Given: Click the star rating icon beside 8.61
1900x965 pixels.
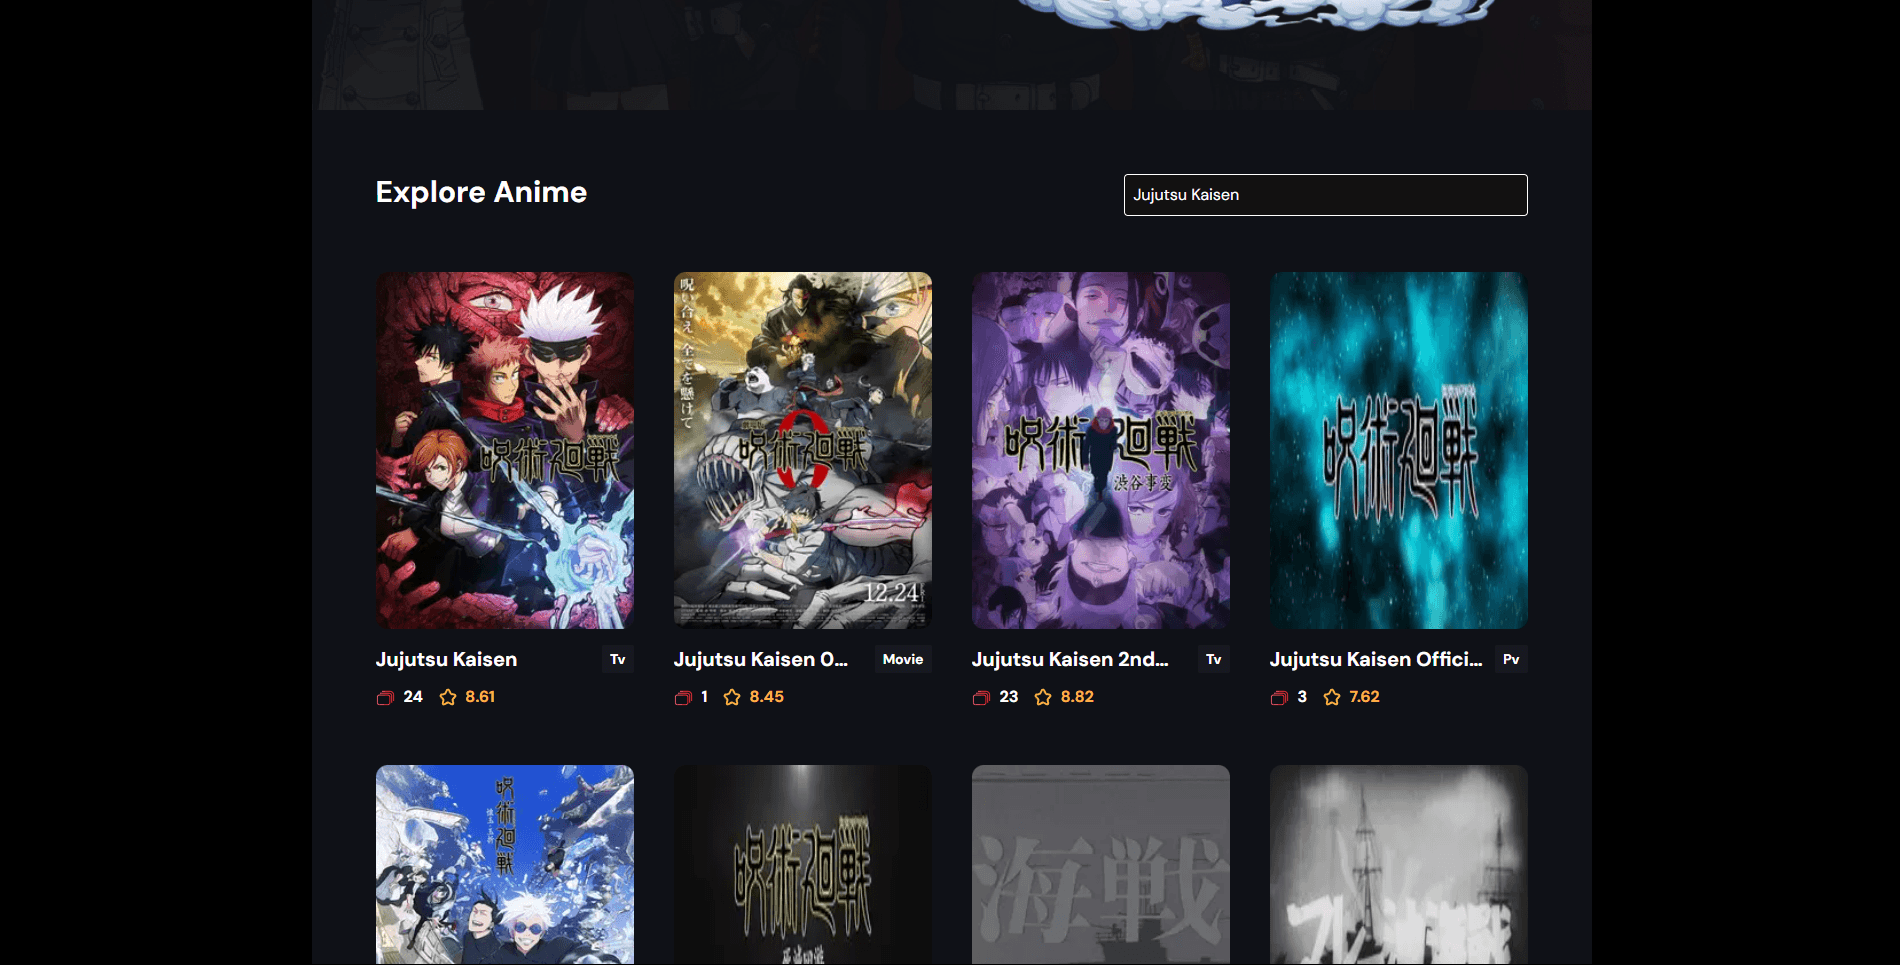Looking at the screenshot, I should pyautogui.click(x=448, y=697).
